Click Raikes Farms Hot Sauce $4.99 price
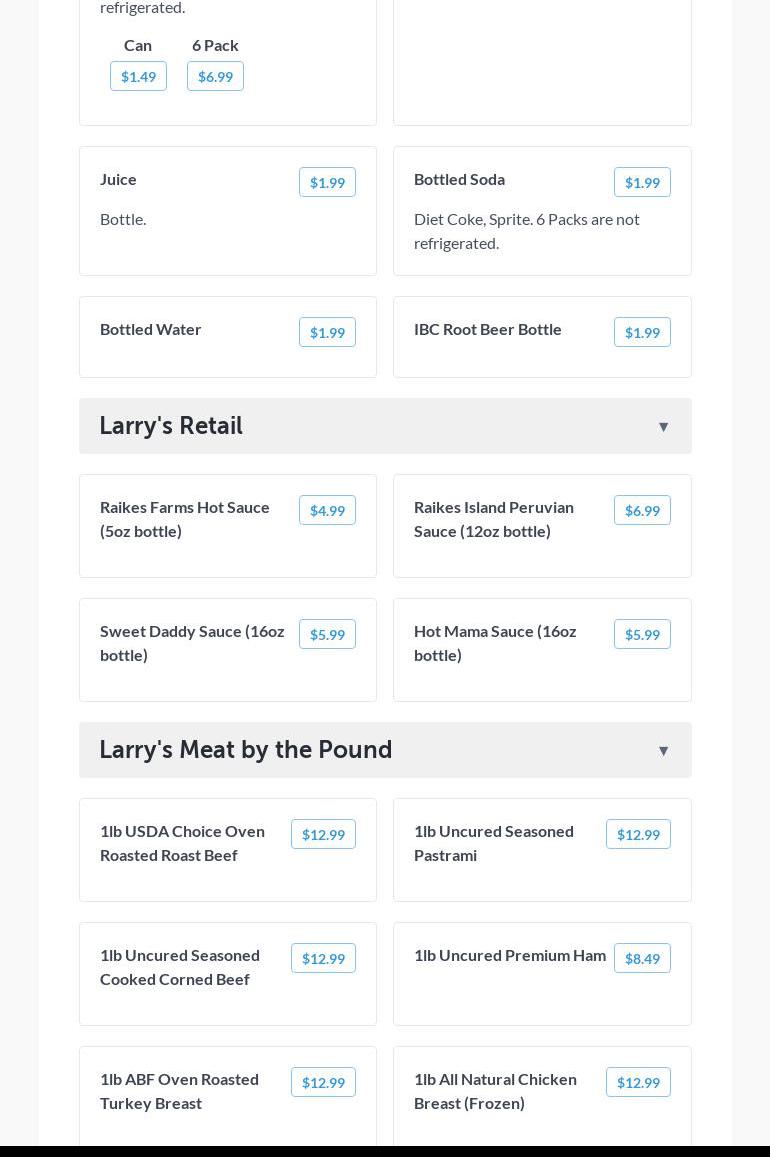 click(x=327, y=511)
